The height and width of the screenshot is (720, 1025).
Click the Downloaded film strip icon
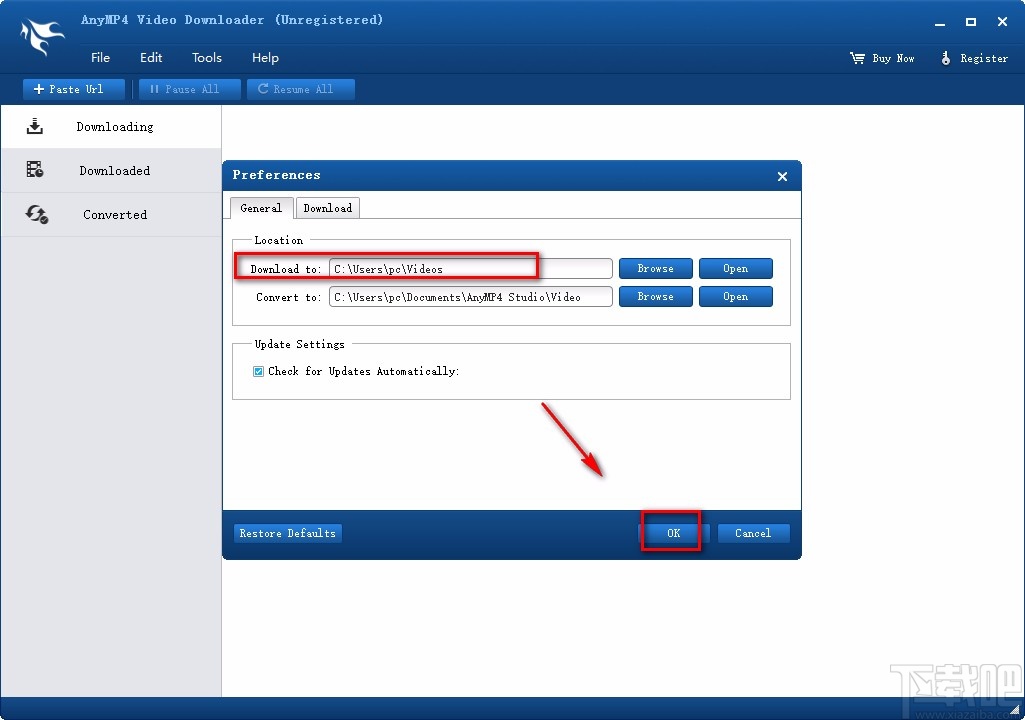35,170
